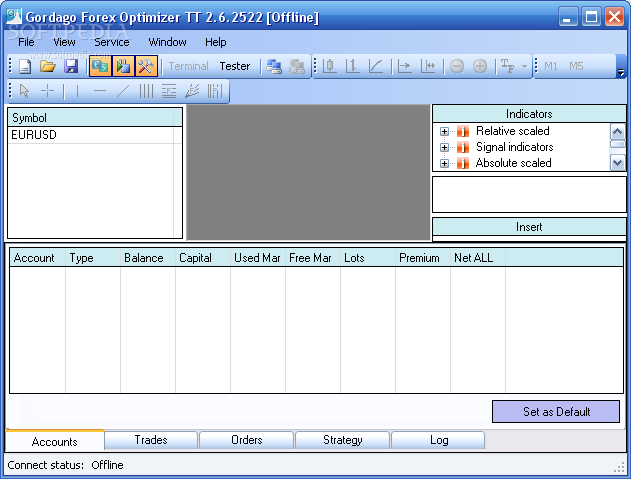The width and height of the screenshot is (631, 479).
Task: Select the parallel vertical lines tool
Action: [x=146, y=91]
